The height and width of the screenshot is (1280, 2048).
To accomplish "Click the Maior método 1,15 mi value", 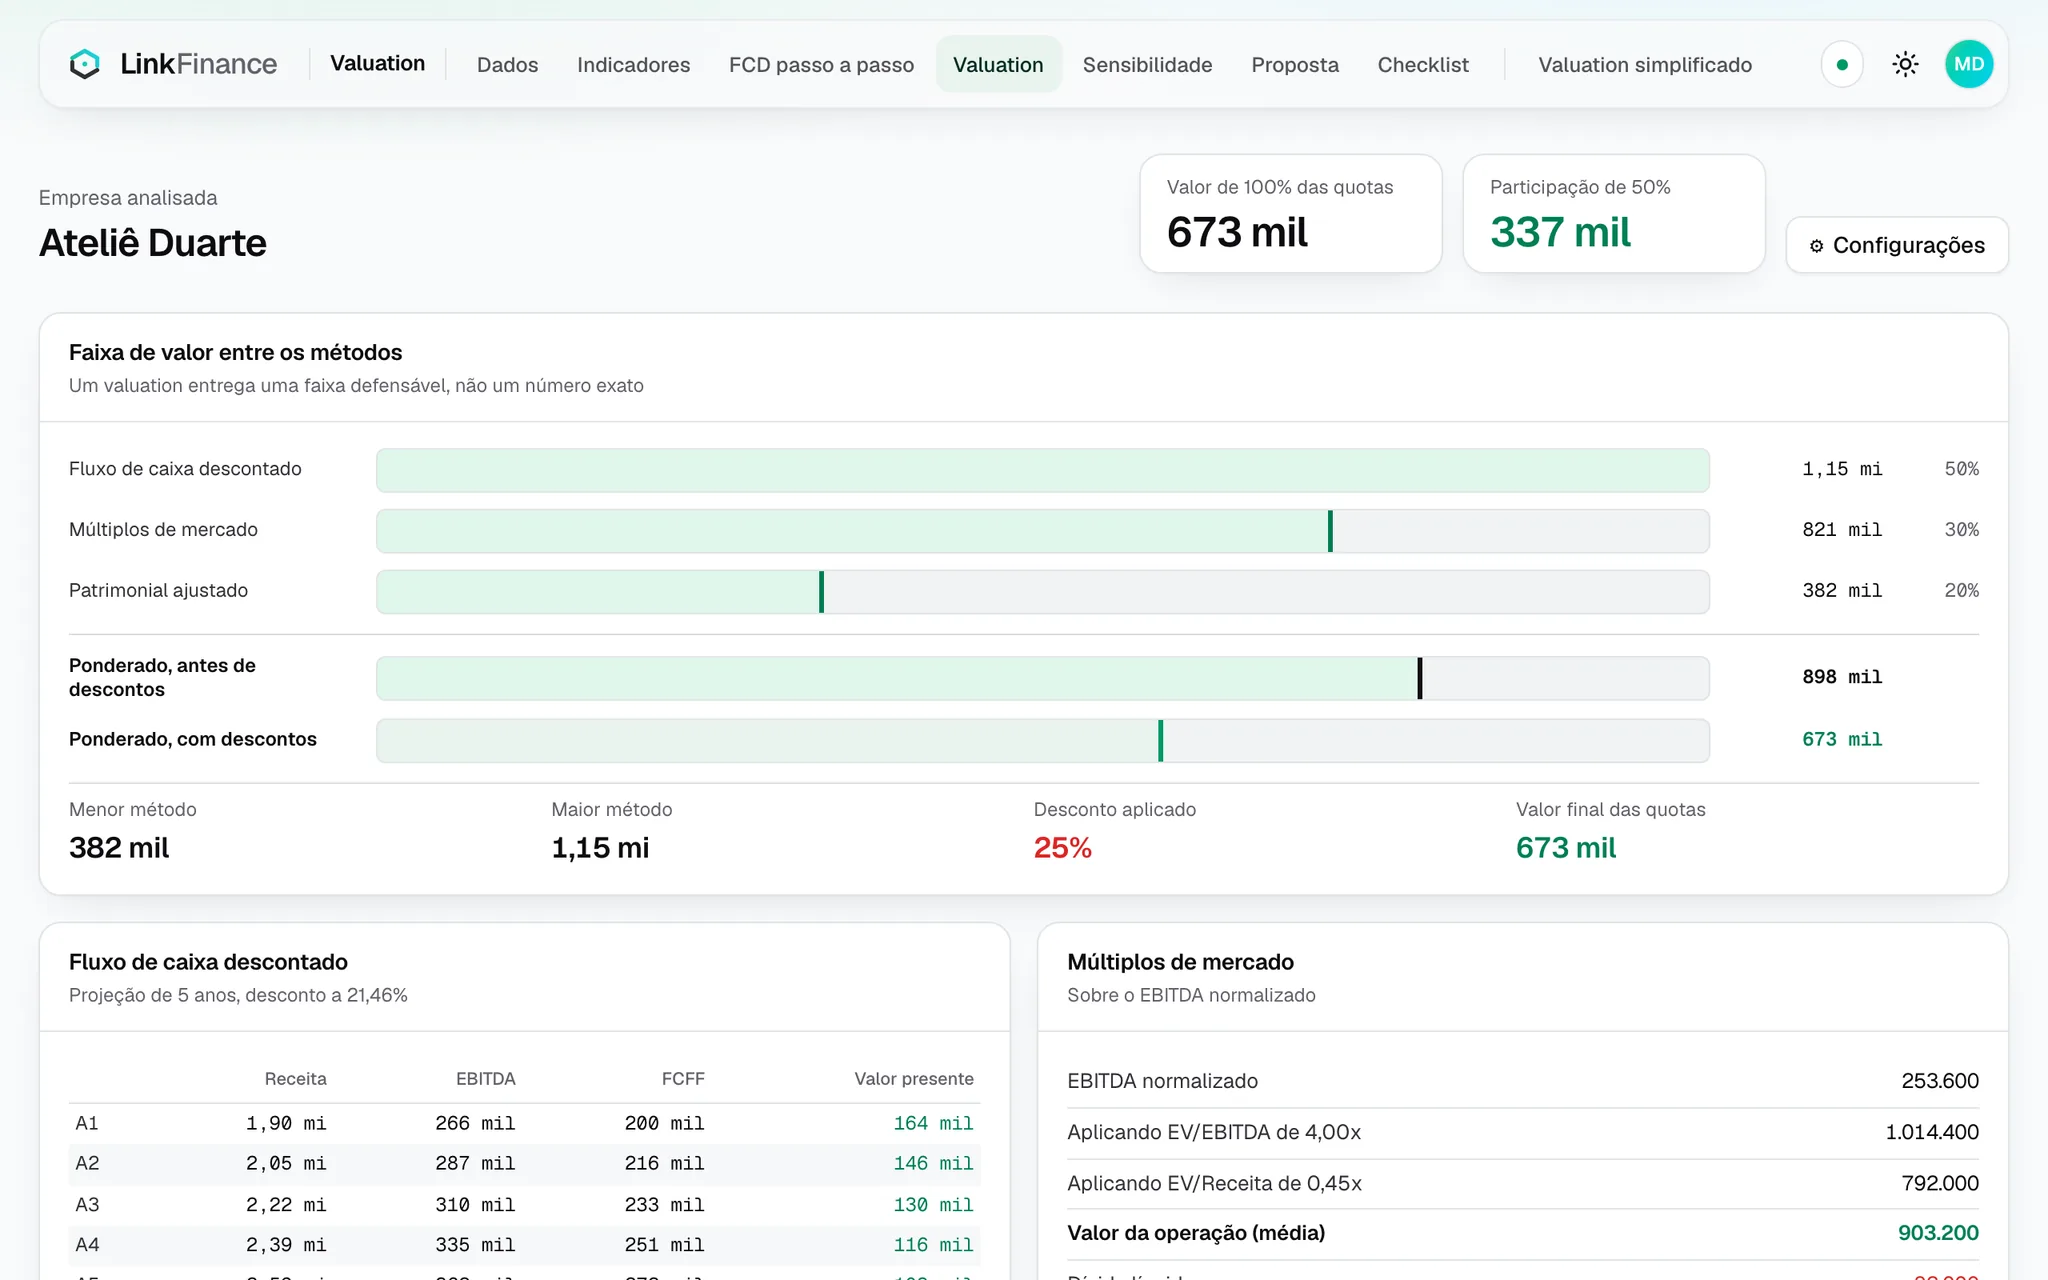I will click(x=600, y=848).
